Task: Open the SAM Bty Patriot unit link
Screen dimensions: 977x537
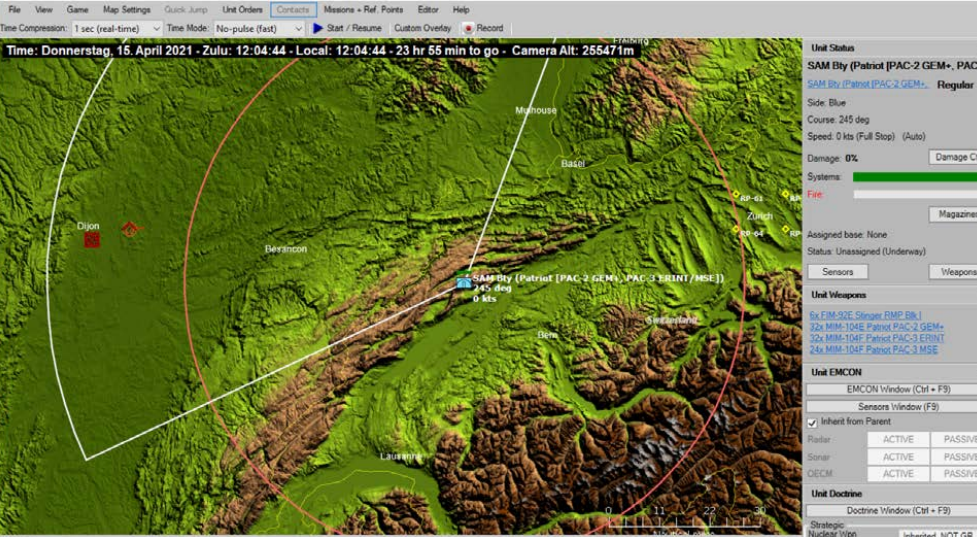Action: click(867, 84)
